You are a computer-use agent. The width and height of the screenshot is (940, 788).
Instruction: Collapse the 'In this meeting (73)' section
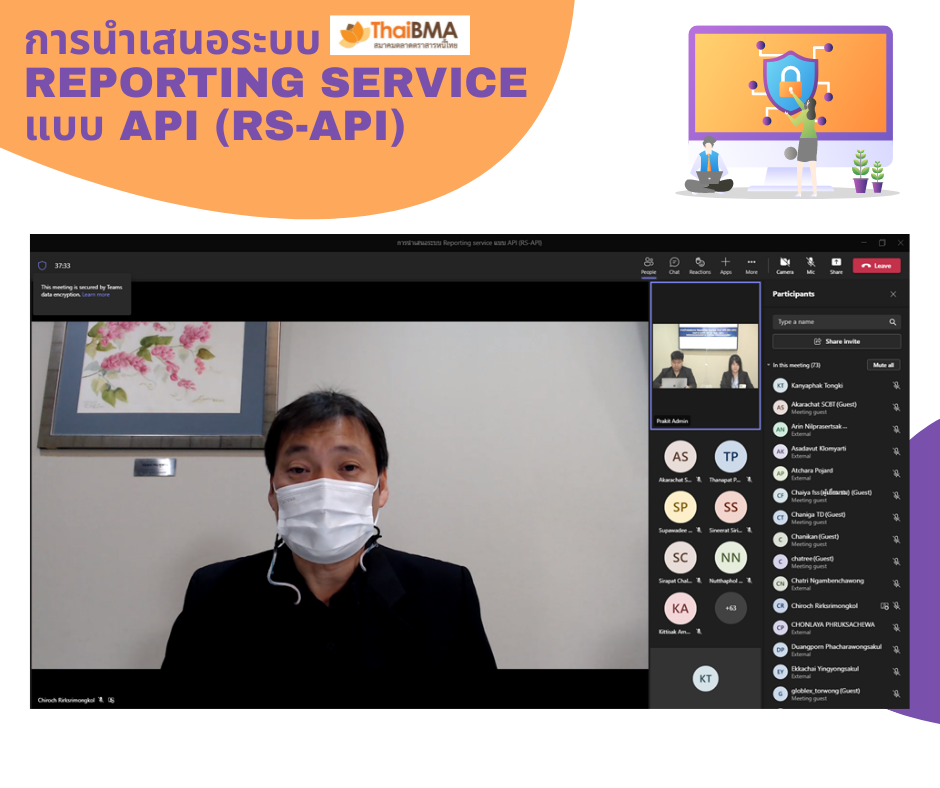768,365
